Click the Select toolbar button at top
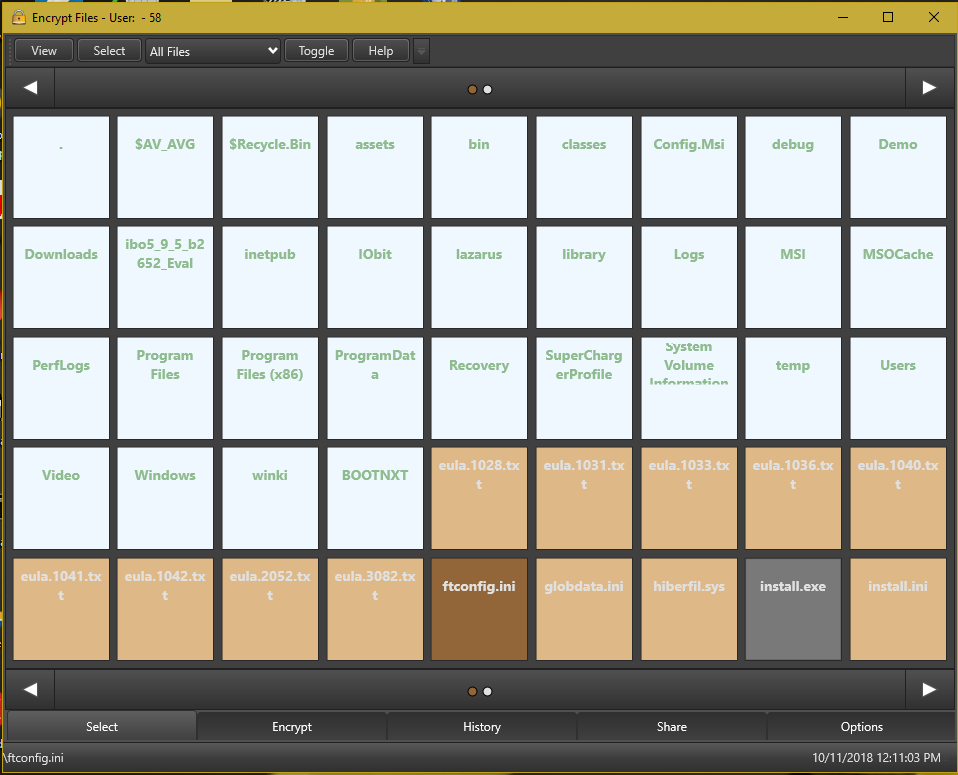Viewport: 958px width, 775px height. coord(109,51)
